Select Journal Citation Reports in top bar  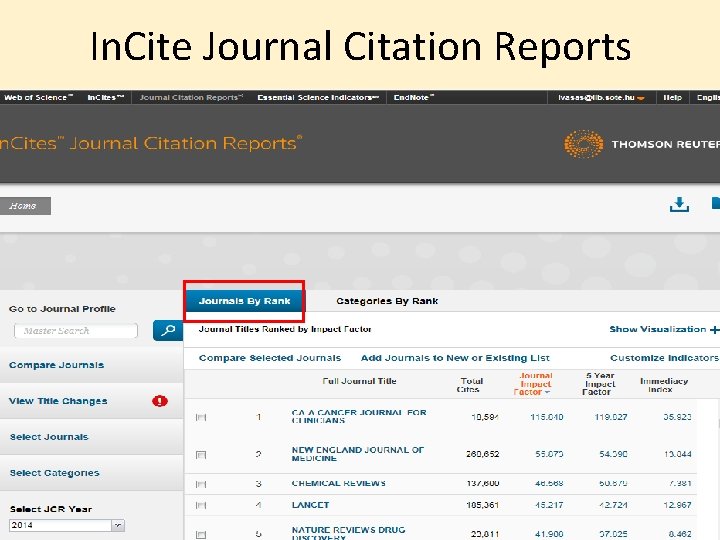pyautogui.click(x=191, y=97)
